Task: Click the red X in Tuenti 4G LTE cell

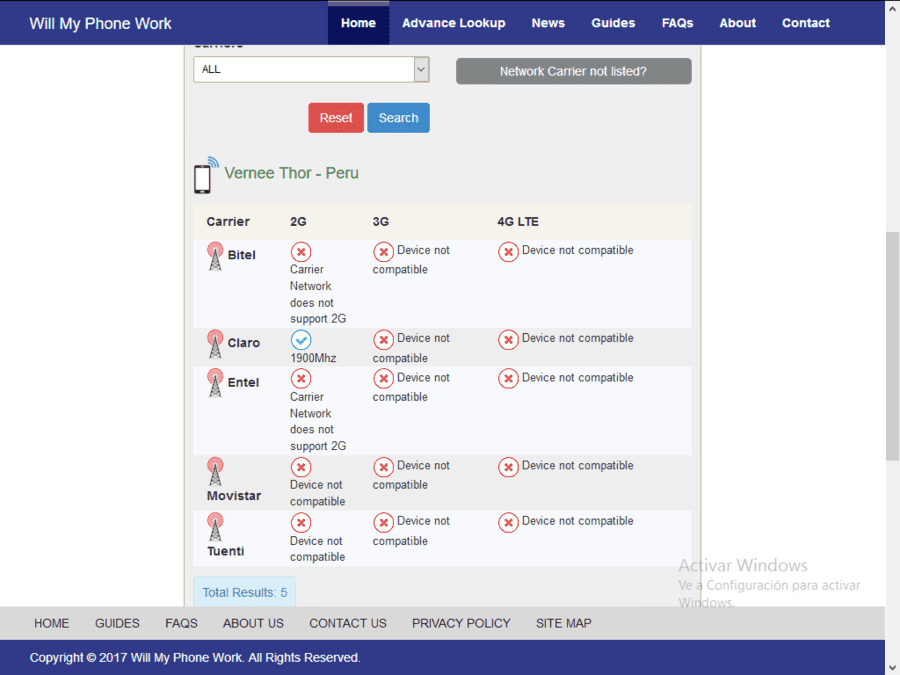Action: pos(508,523)
